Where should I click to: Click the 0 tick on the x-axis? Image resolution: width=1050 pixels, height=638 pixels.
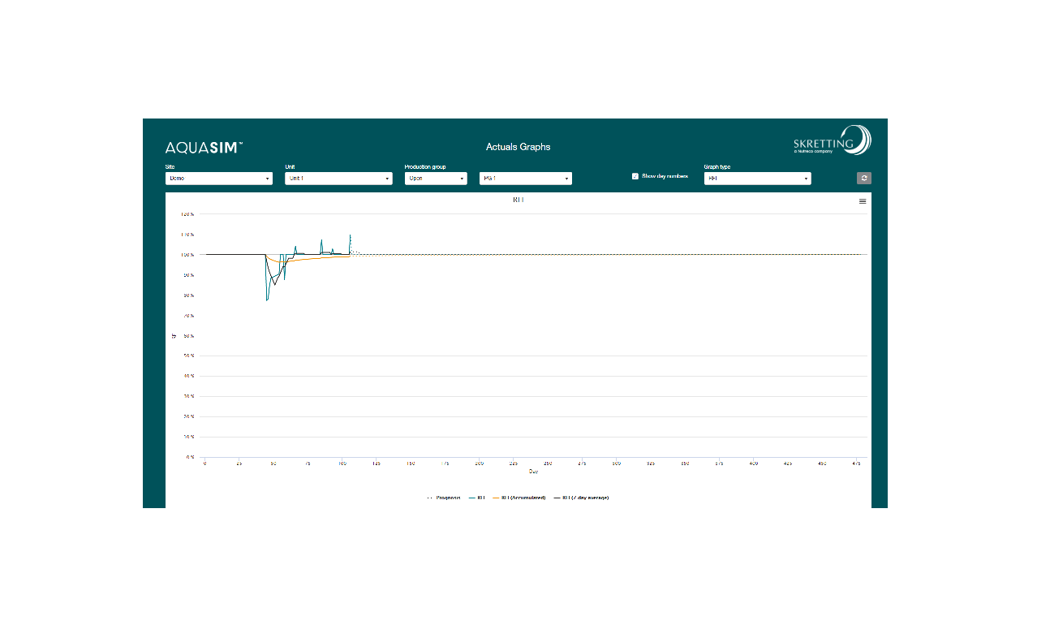(x=205, y=464)
